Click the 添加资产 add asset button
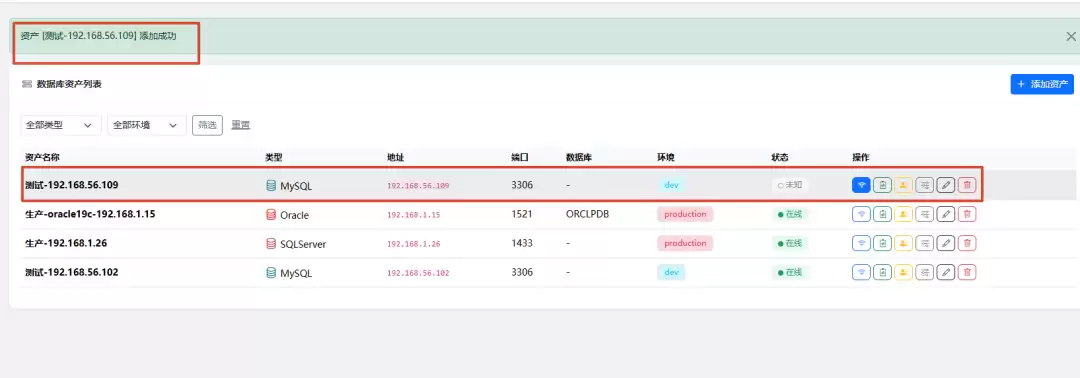 tap(1042, 85)
